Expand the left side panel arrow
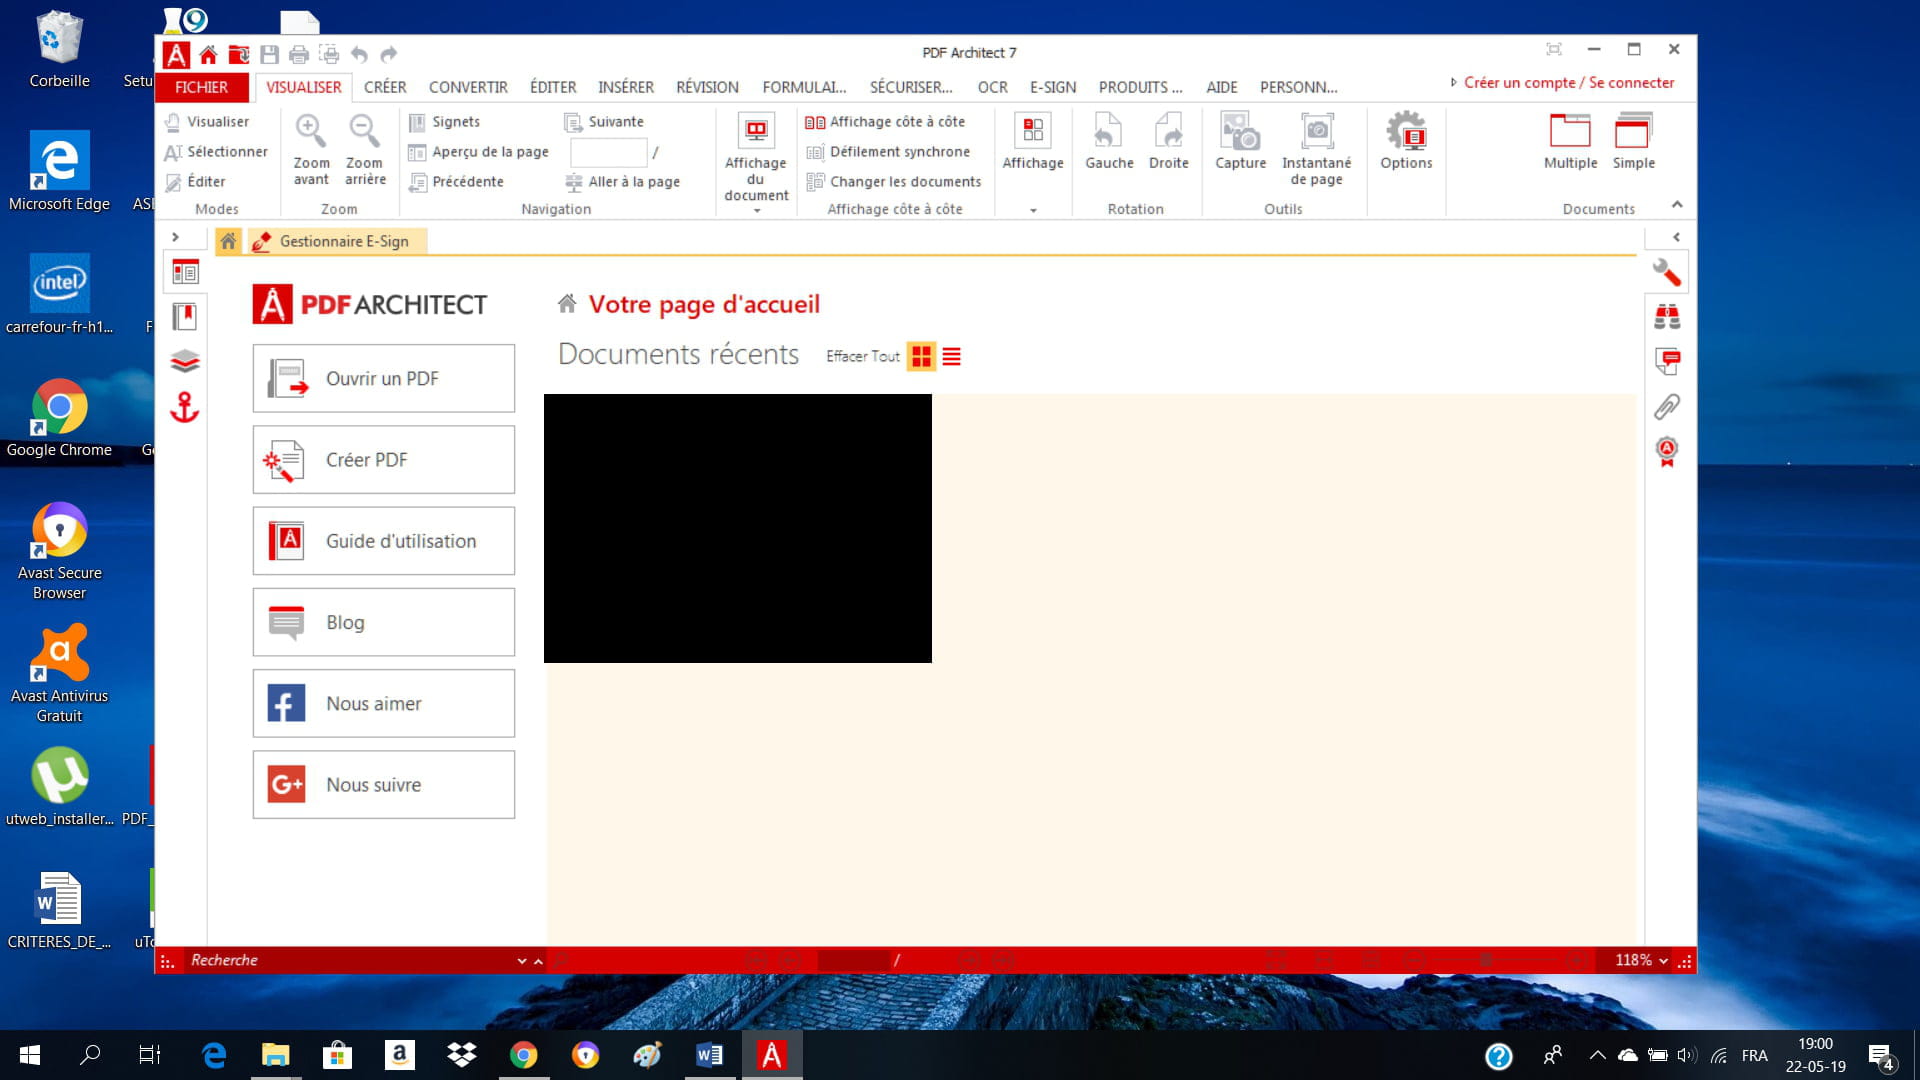This screenshot has width=1920, height=1080. pyautogui.click(x=175, y=237)
